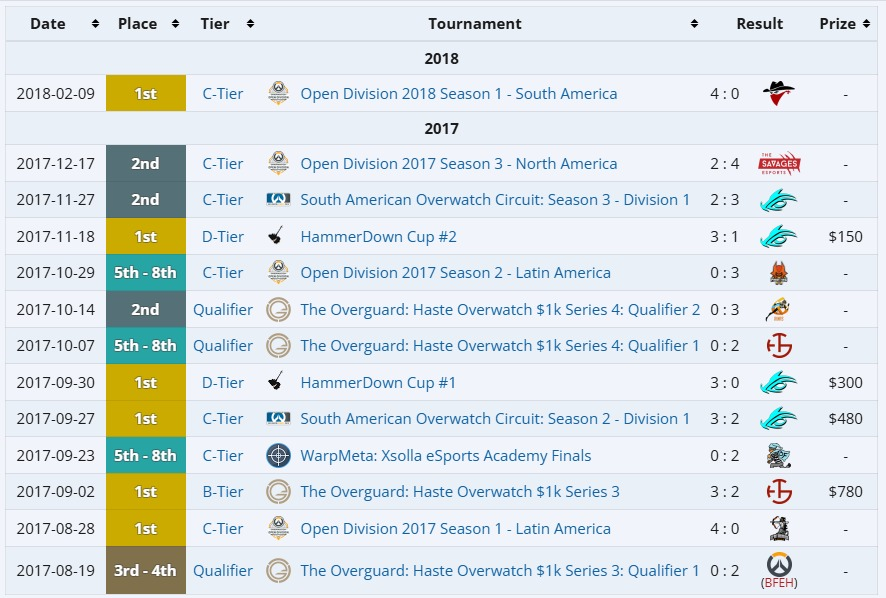Select the $150 prize cell
Image resolution: width=886 pixels, height=598 pixels.
tap(845, 236)
